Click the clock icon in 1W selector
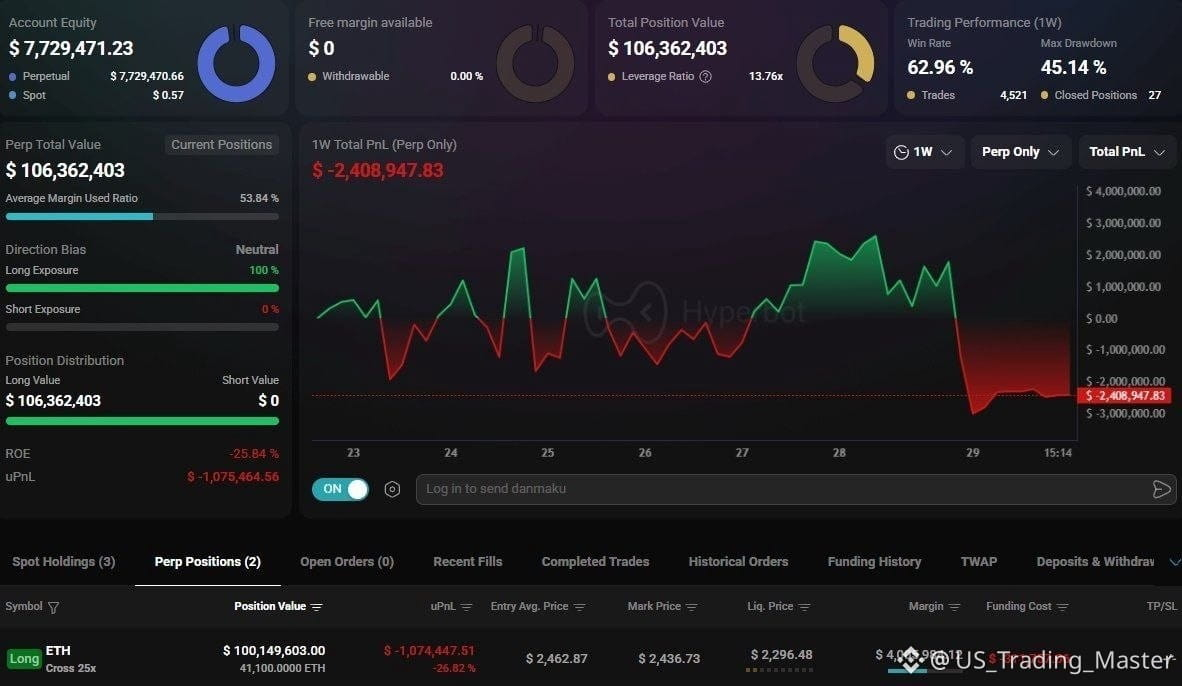This screenshot has height=686, width=1182. tap(901, 152)
